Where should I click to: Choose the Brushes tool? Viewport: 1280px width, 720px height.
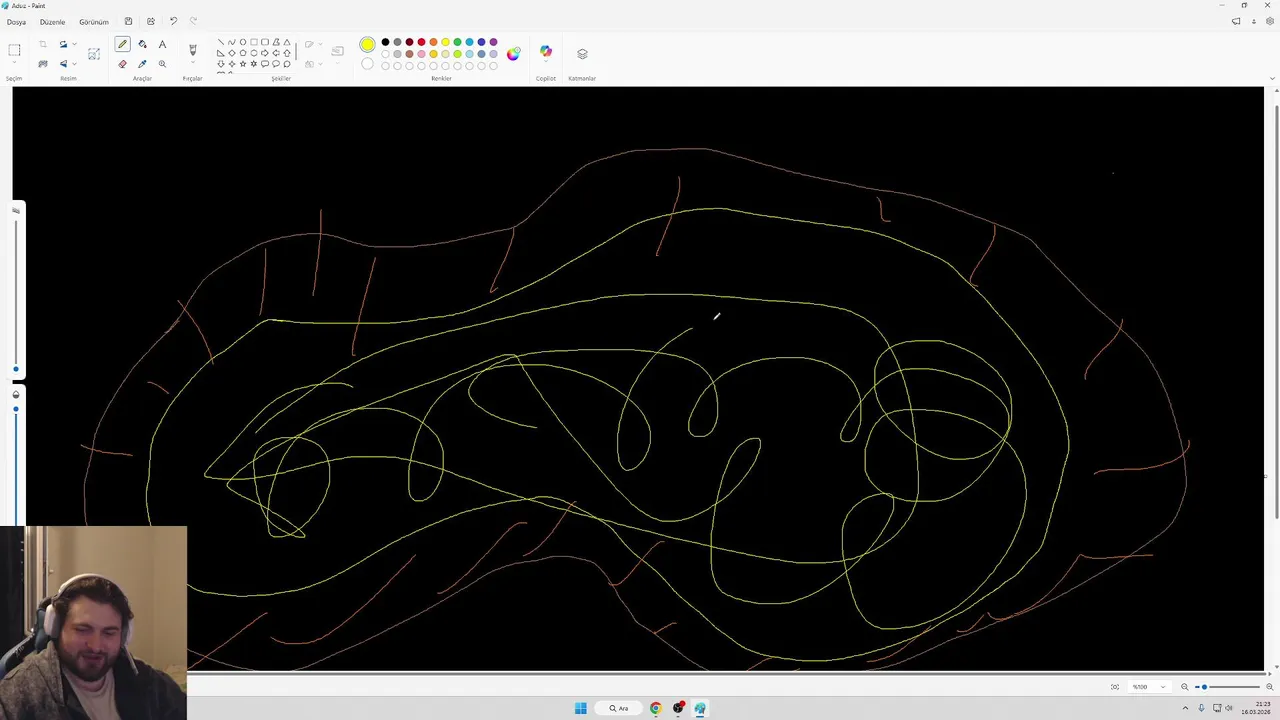[x=193, y=49]
